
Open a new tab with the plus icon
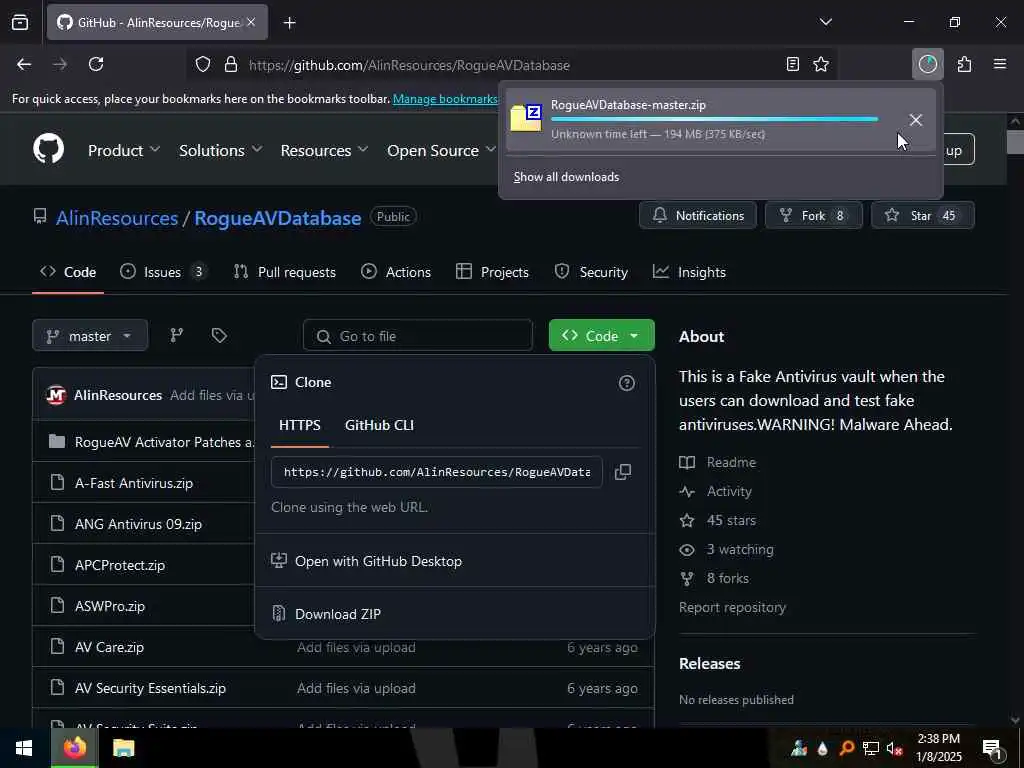289,23
